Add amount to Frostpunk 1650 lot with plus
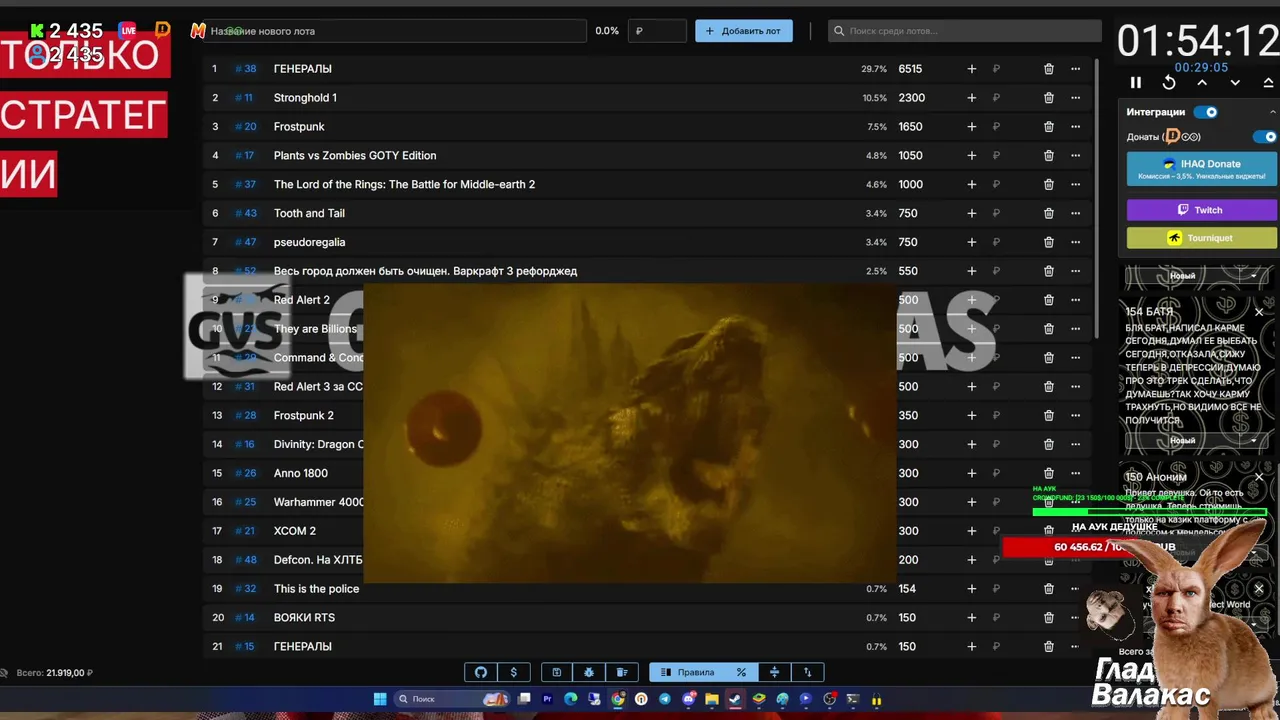Screen dimensions: 1280x720 971,127
